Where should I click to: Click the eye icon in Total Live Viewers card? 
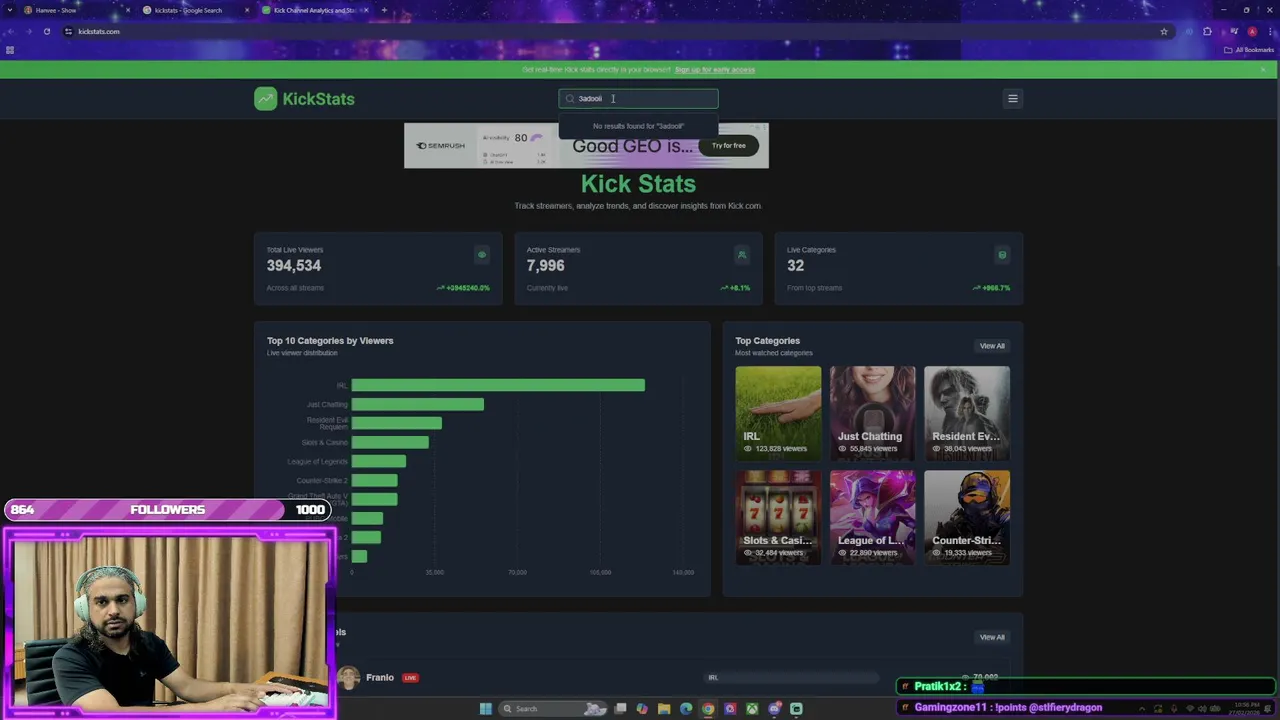coord(481,255)
